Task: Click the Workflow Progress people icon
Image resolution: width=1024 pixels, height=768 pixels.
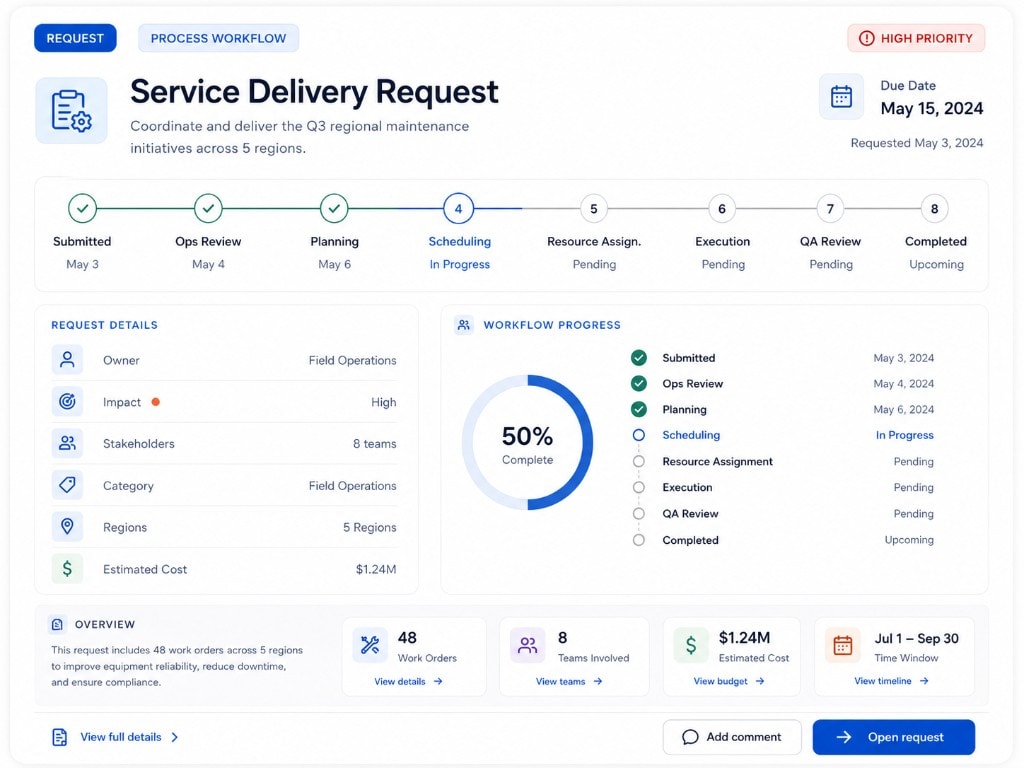Action: point(464,325)
